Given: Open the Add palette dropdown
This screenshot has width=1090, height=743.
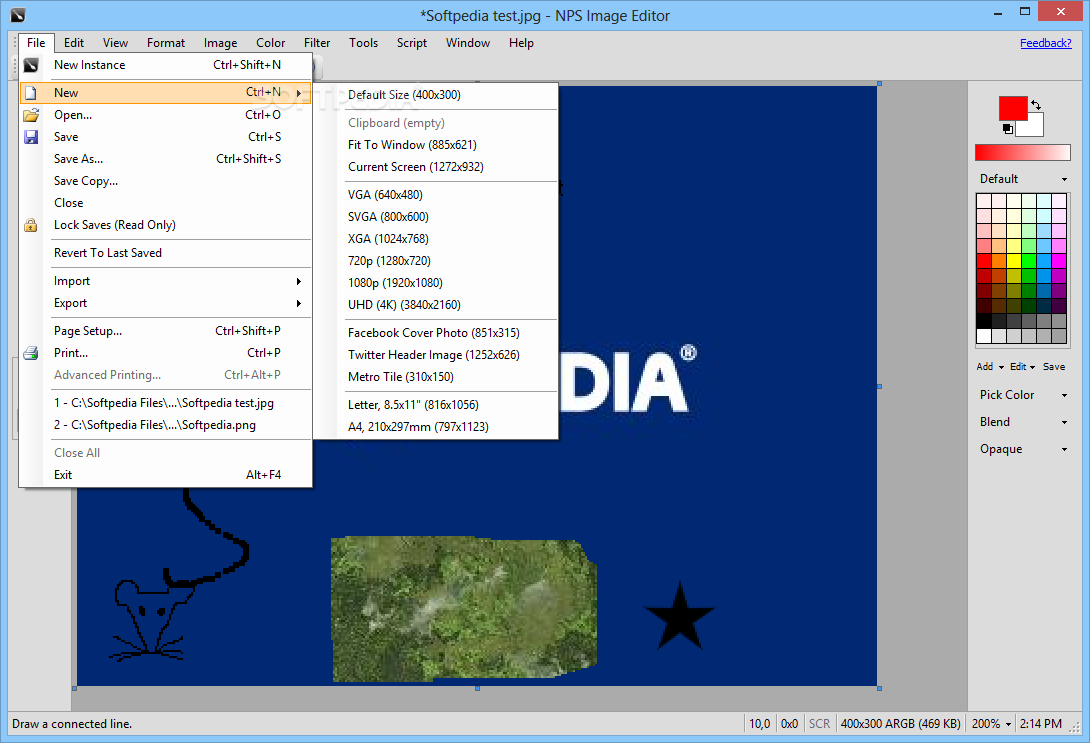Looking at the screenshot, I should [x=990, y=367].
